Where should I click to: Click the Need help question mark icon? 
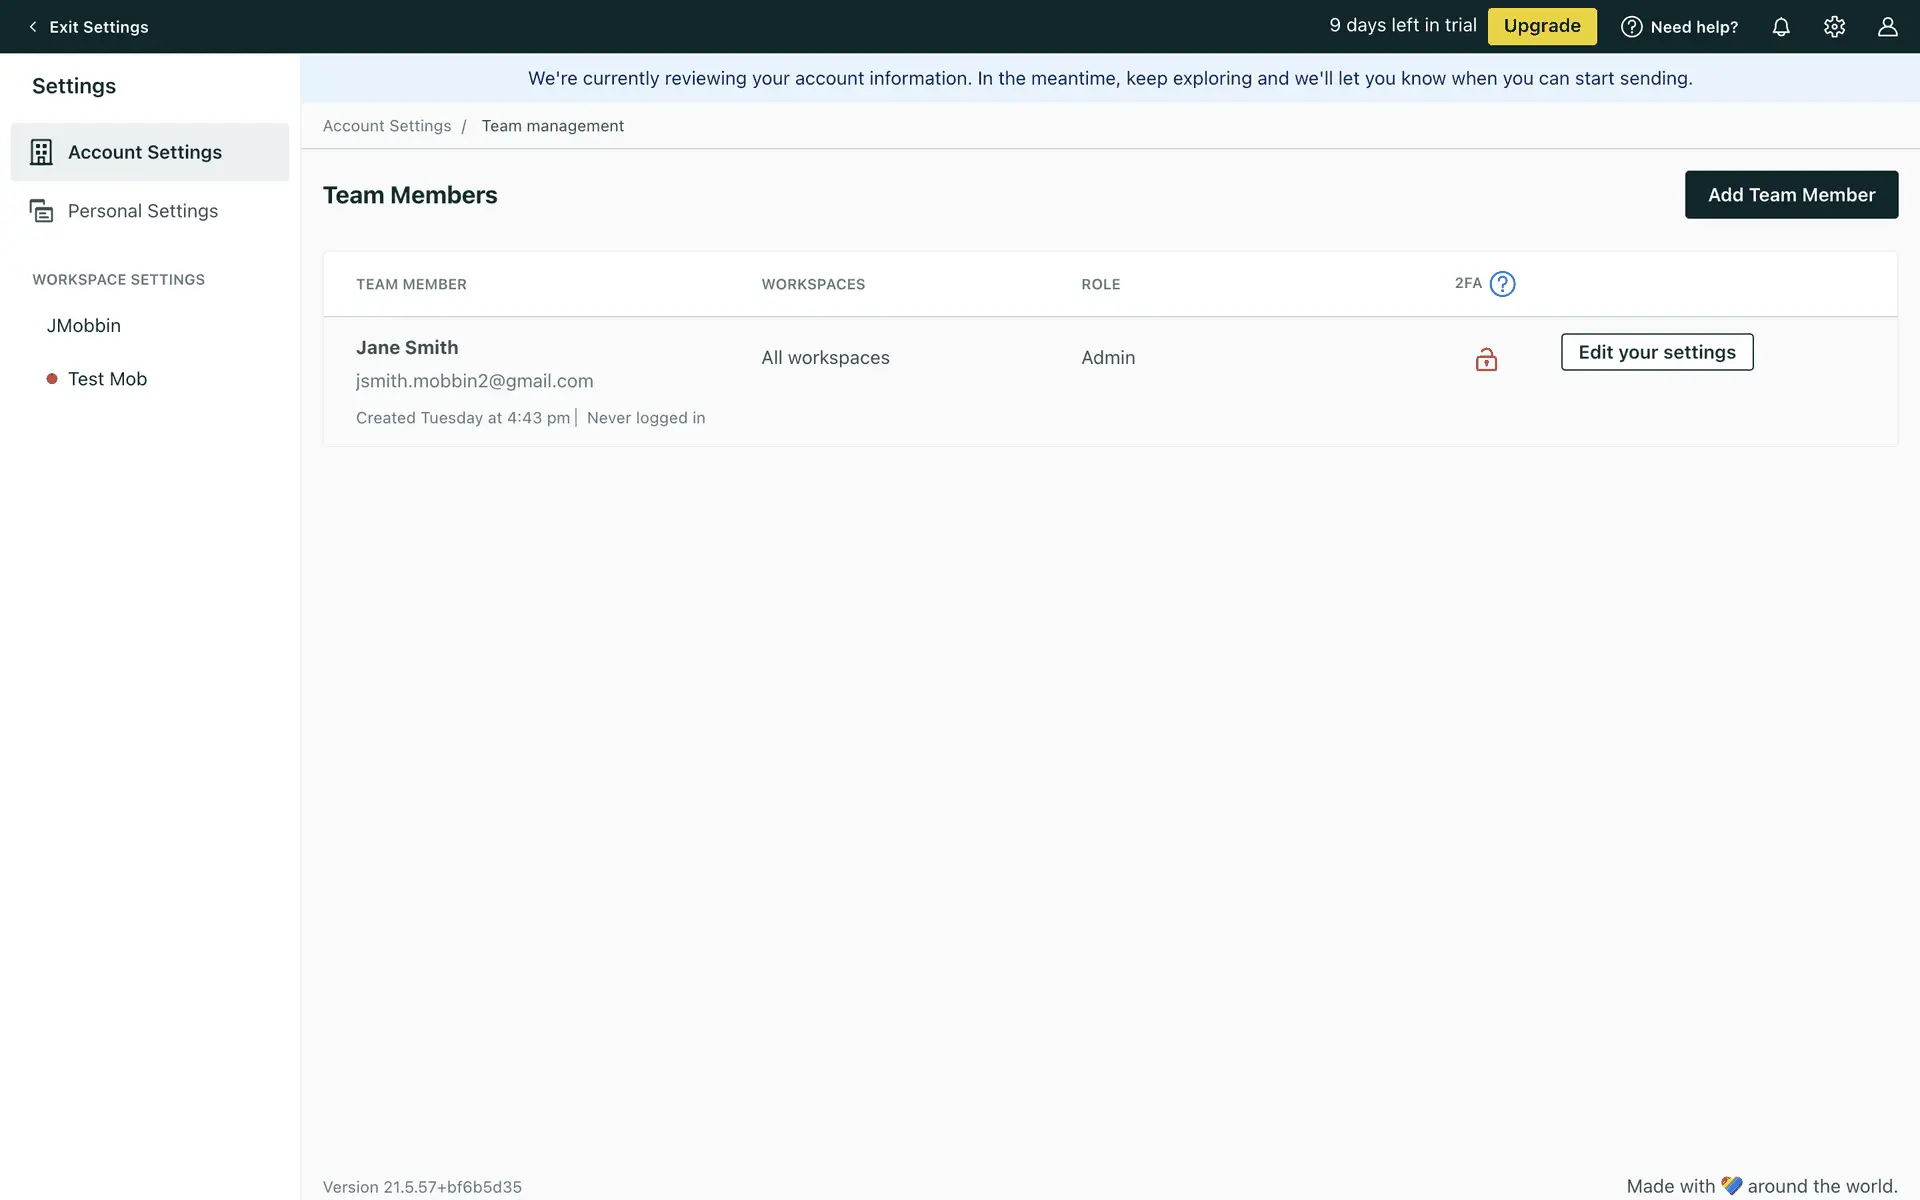1631,27
